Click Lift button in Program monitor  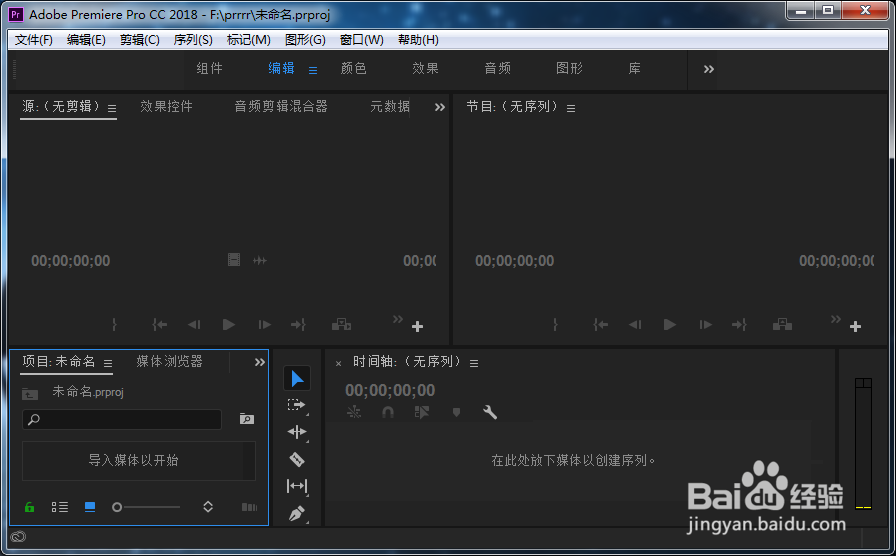coord(782,325)
